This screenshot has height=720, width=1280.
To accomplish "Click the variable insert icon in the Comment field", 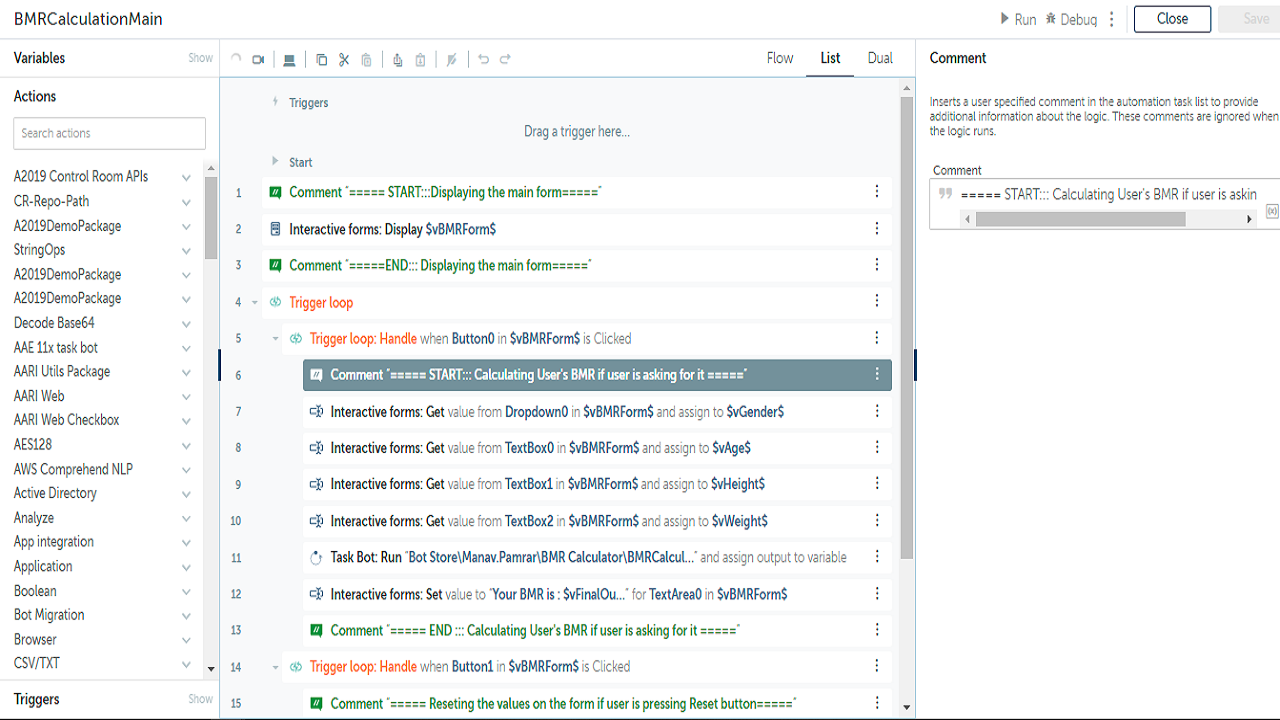I will pyautogui.click(x=1271, y=211).
